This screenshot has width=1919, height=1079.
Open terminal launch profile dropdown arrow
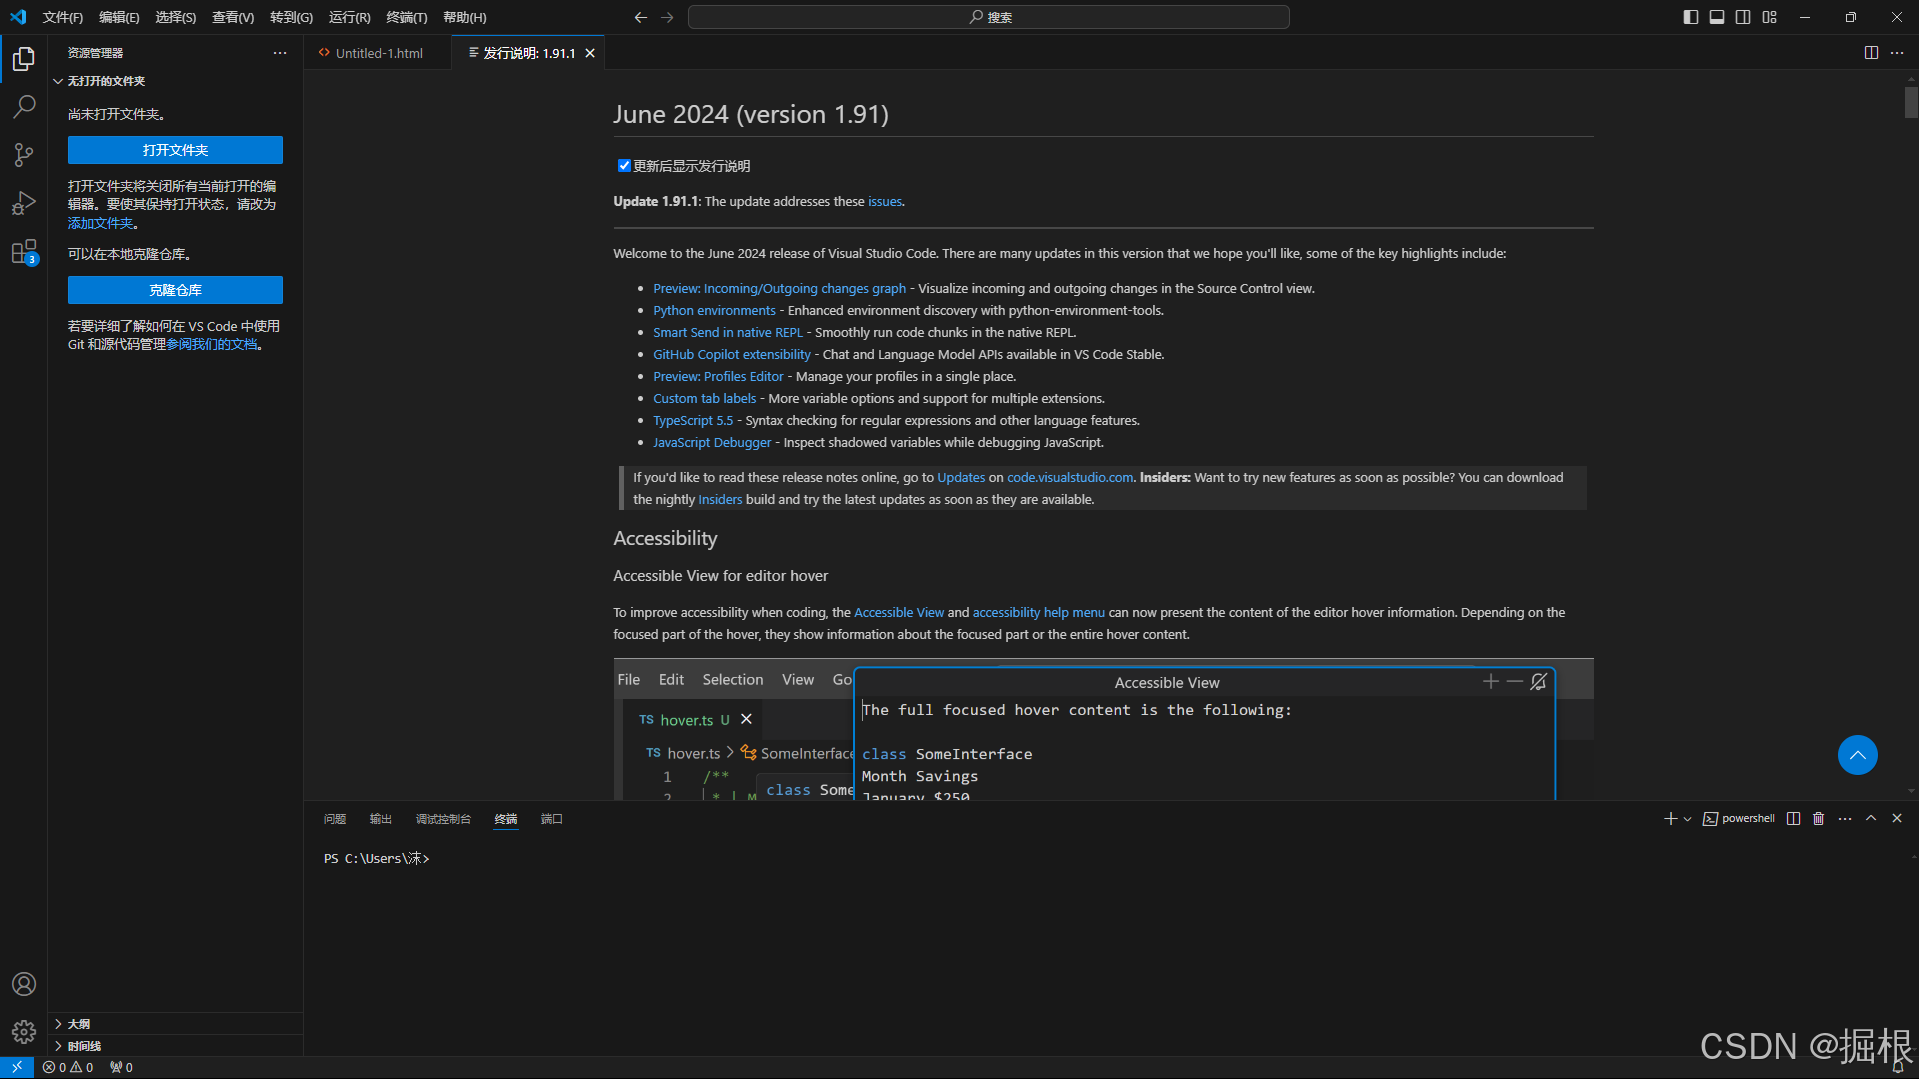click(x=1687, y=819)
